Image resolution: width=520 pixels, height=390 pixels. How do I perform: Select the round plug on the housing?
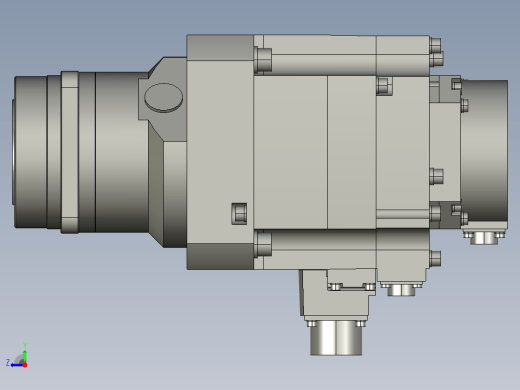pos(163,97)
